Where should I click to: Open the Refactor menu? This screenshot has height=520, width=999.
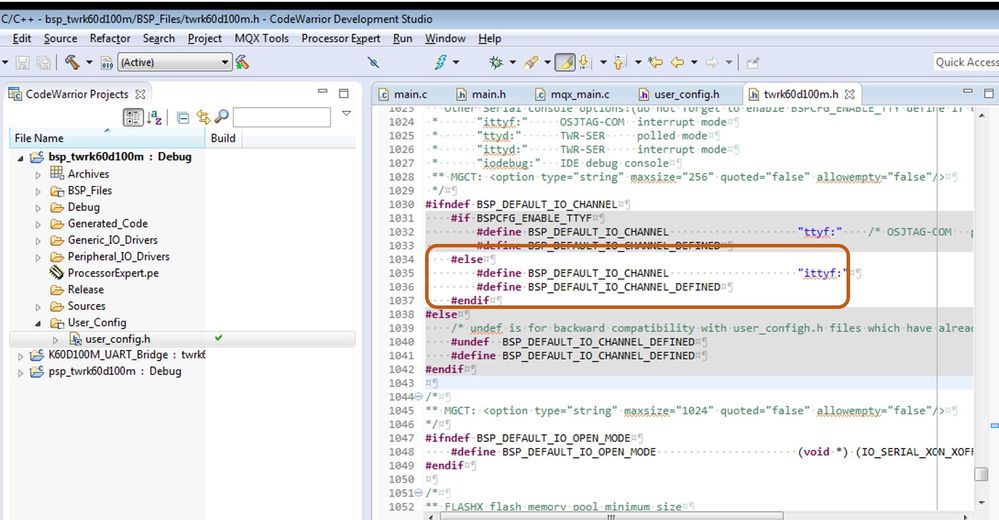(110, 38)
